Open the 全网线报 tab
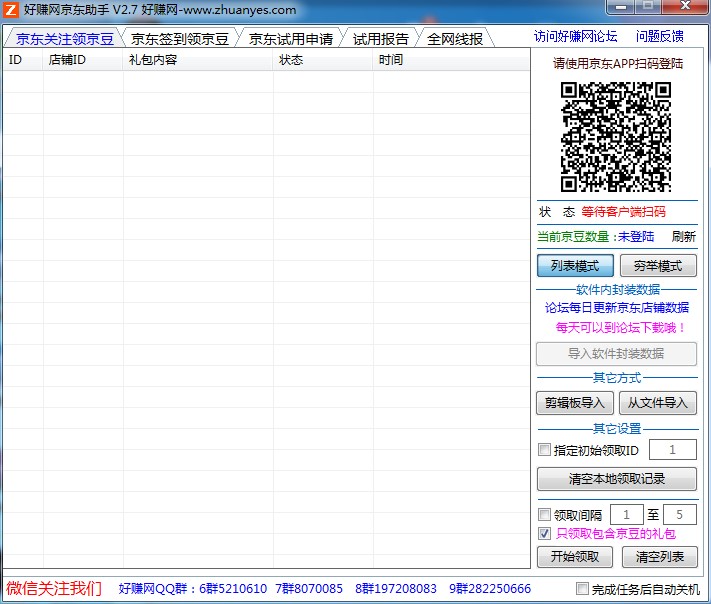The height and width of the screenshot is (604, 711). (455, 39)
